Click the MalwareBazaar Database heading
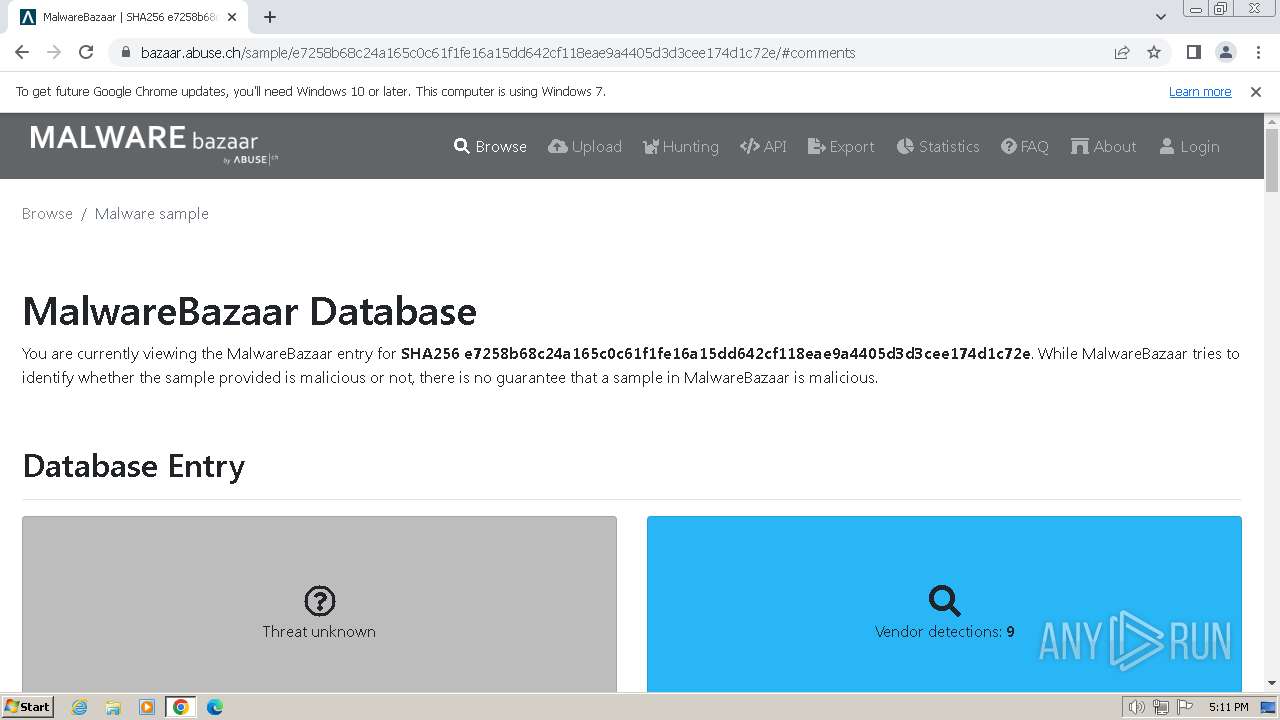This screenshot has height=720, width=1280. [x=249, y=311]
